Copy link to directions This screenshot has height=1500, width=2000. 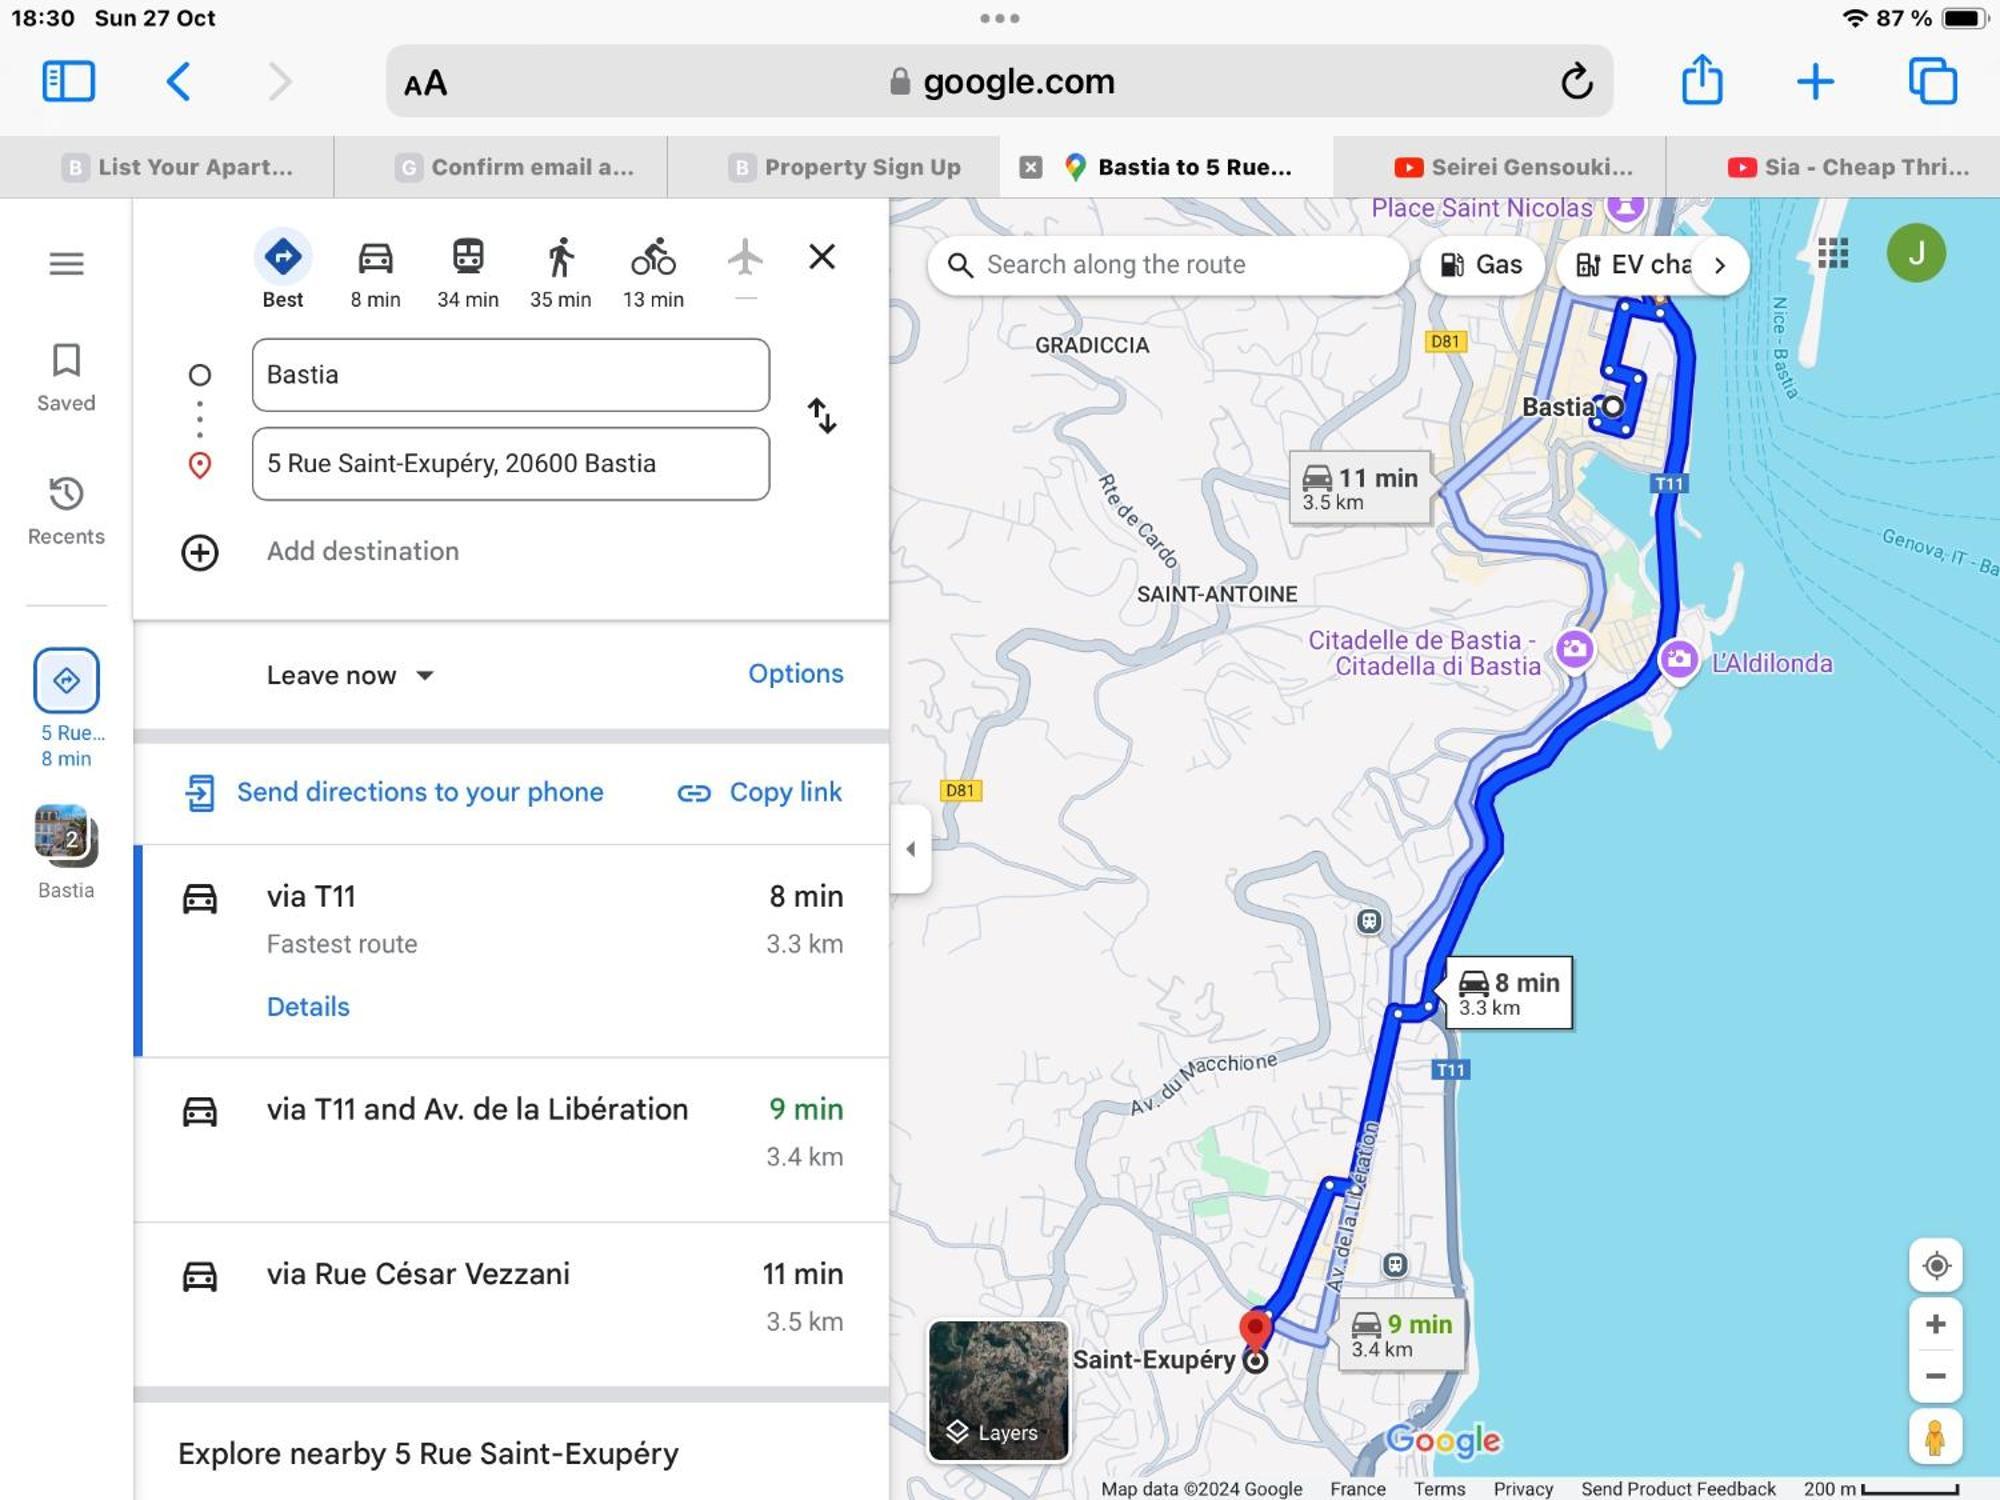[760, 792]
